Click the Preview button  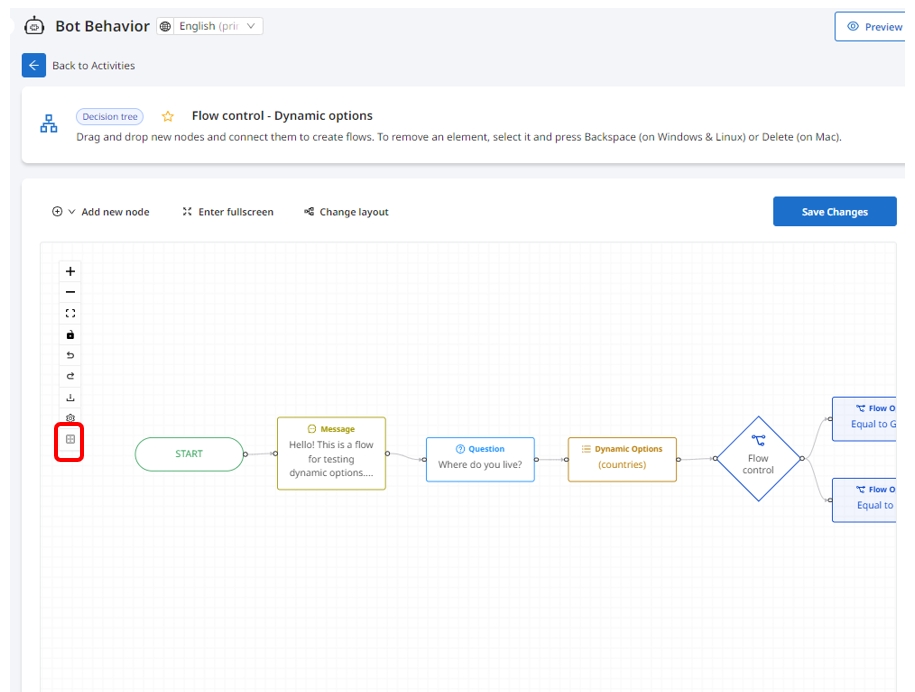pyautogui.click(x=873, y=27)
